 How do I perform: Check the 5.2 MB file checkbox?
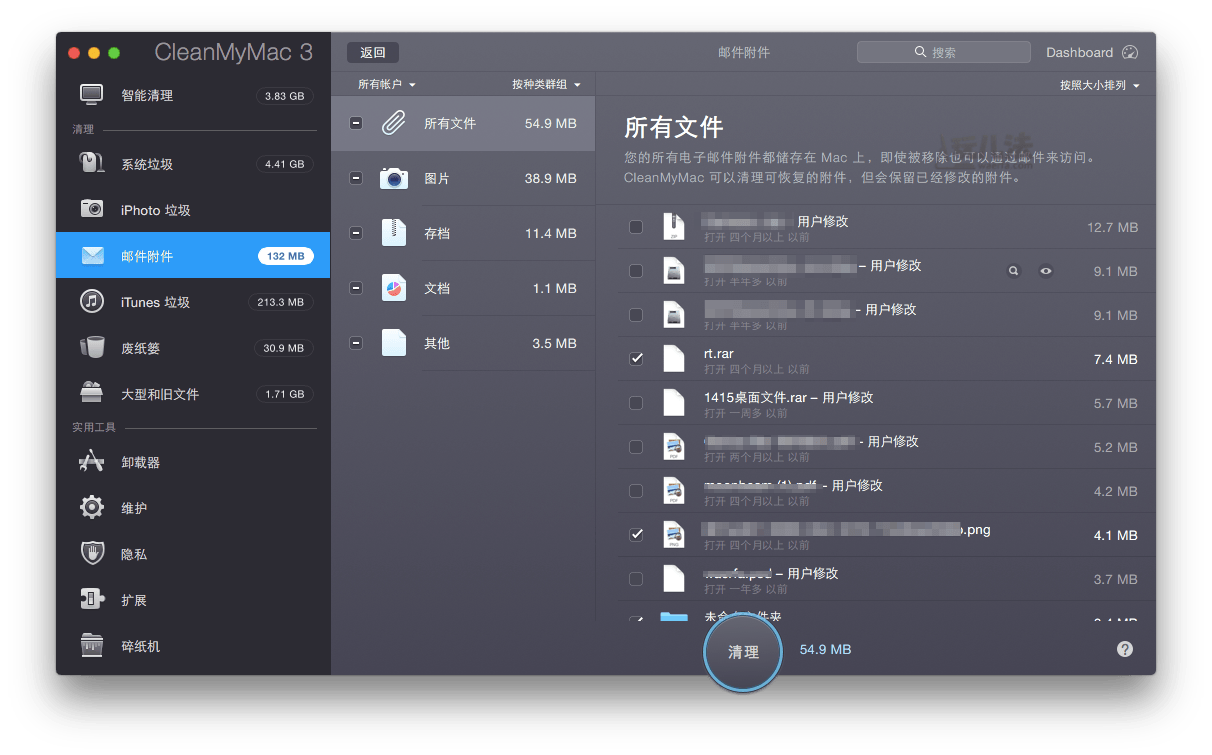coord(636,446)
